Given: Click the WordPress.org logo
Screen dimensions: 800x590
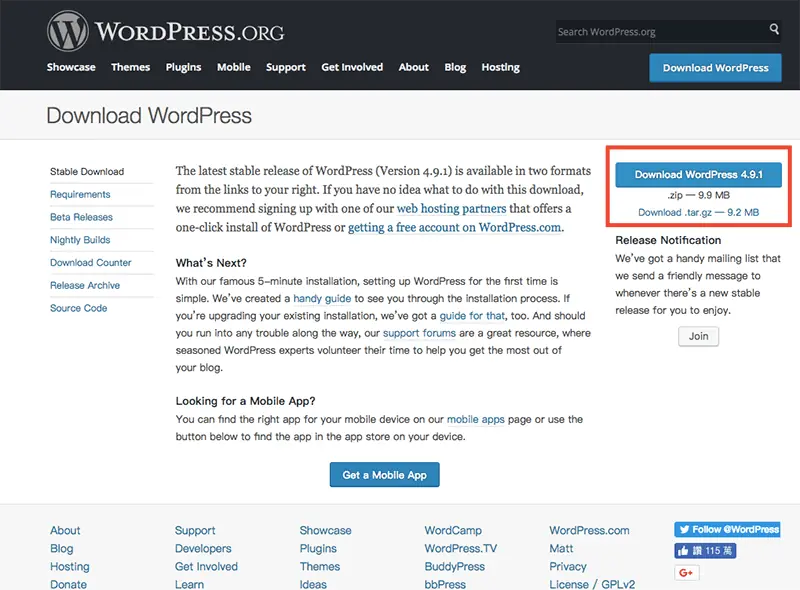Looking at the screenshot, I should tap(165, 32).
